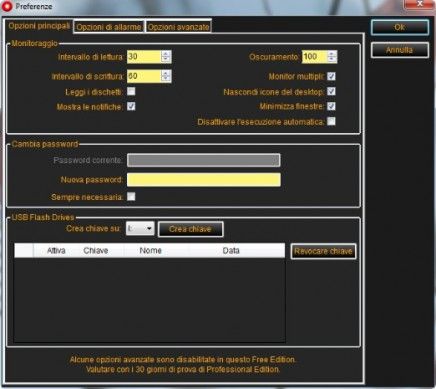This screenshot has height=389, width=436.
Task: Toggle Nascondi icone del desktop checkbox
Action: coord(331,91)
